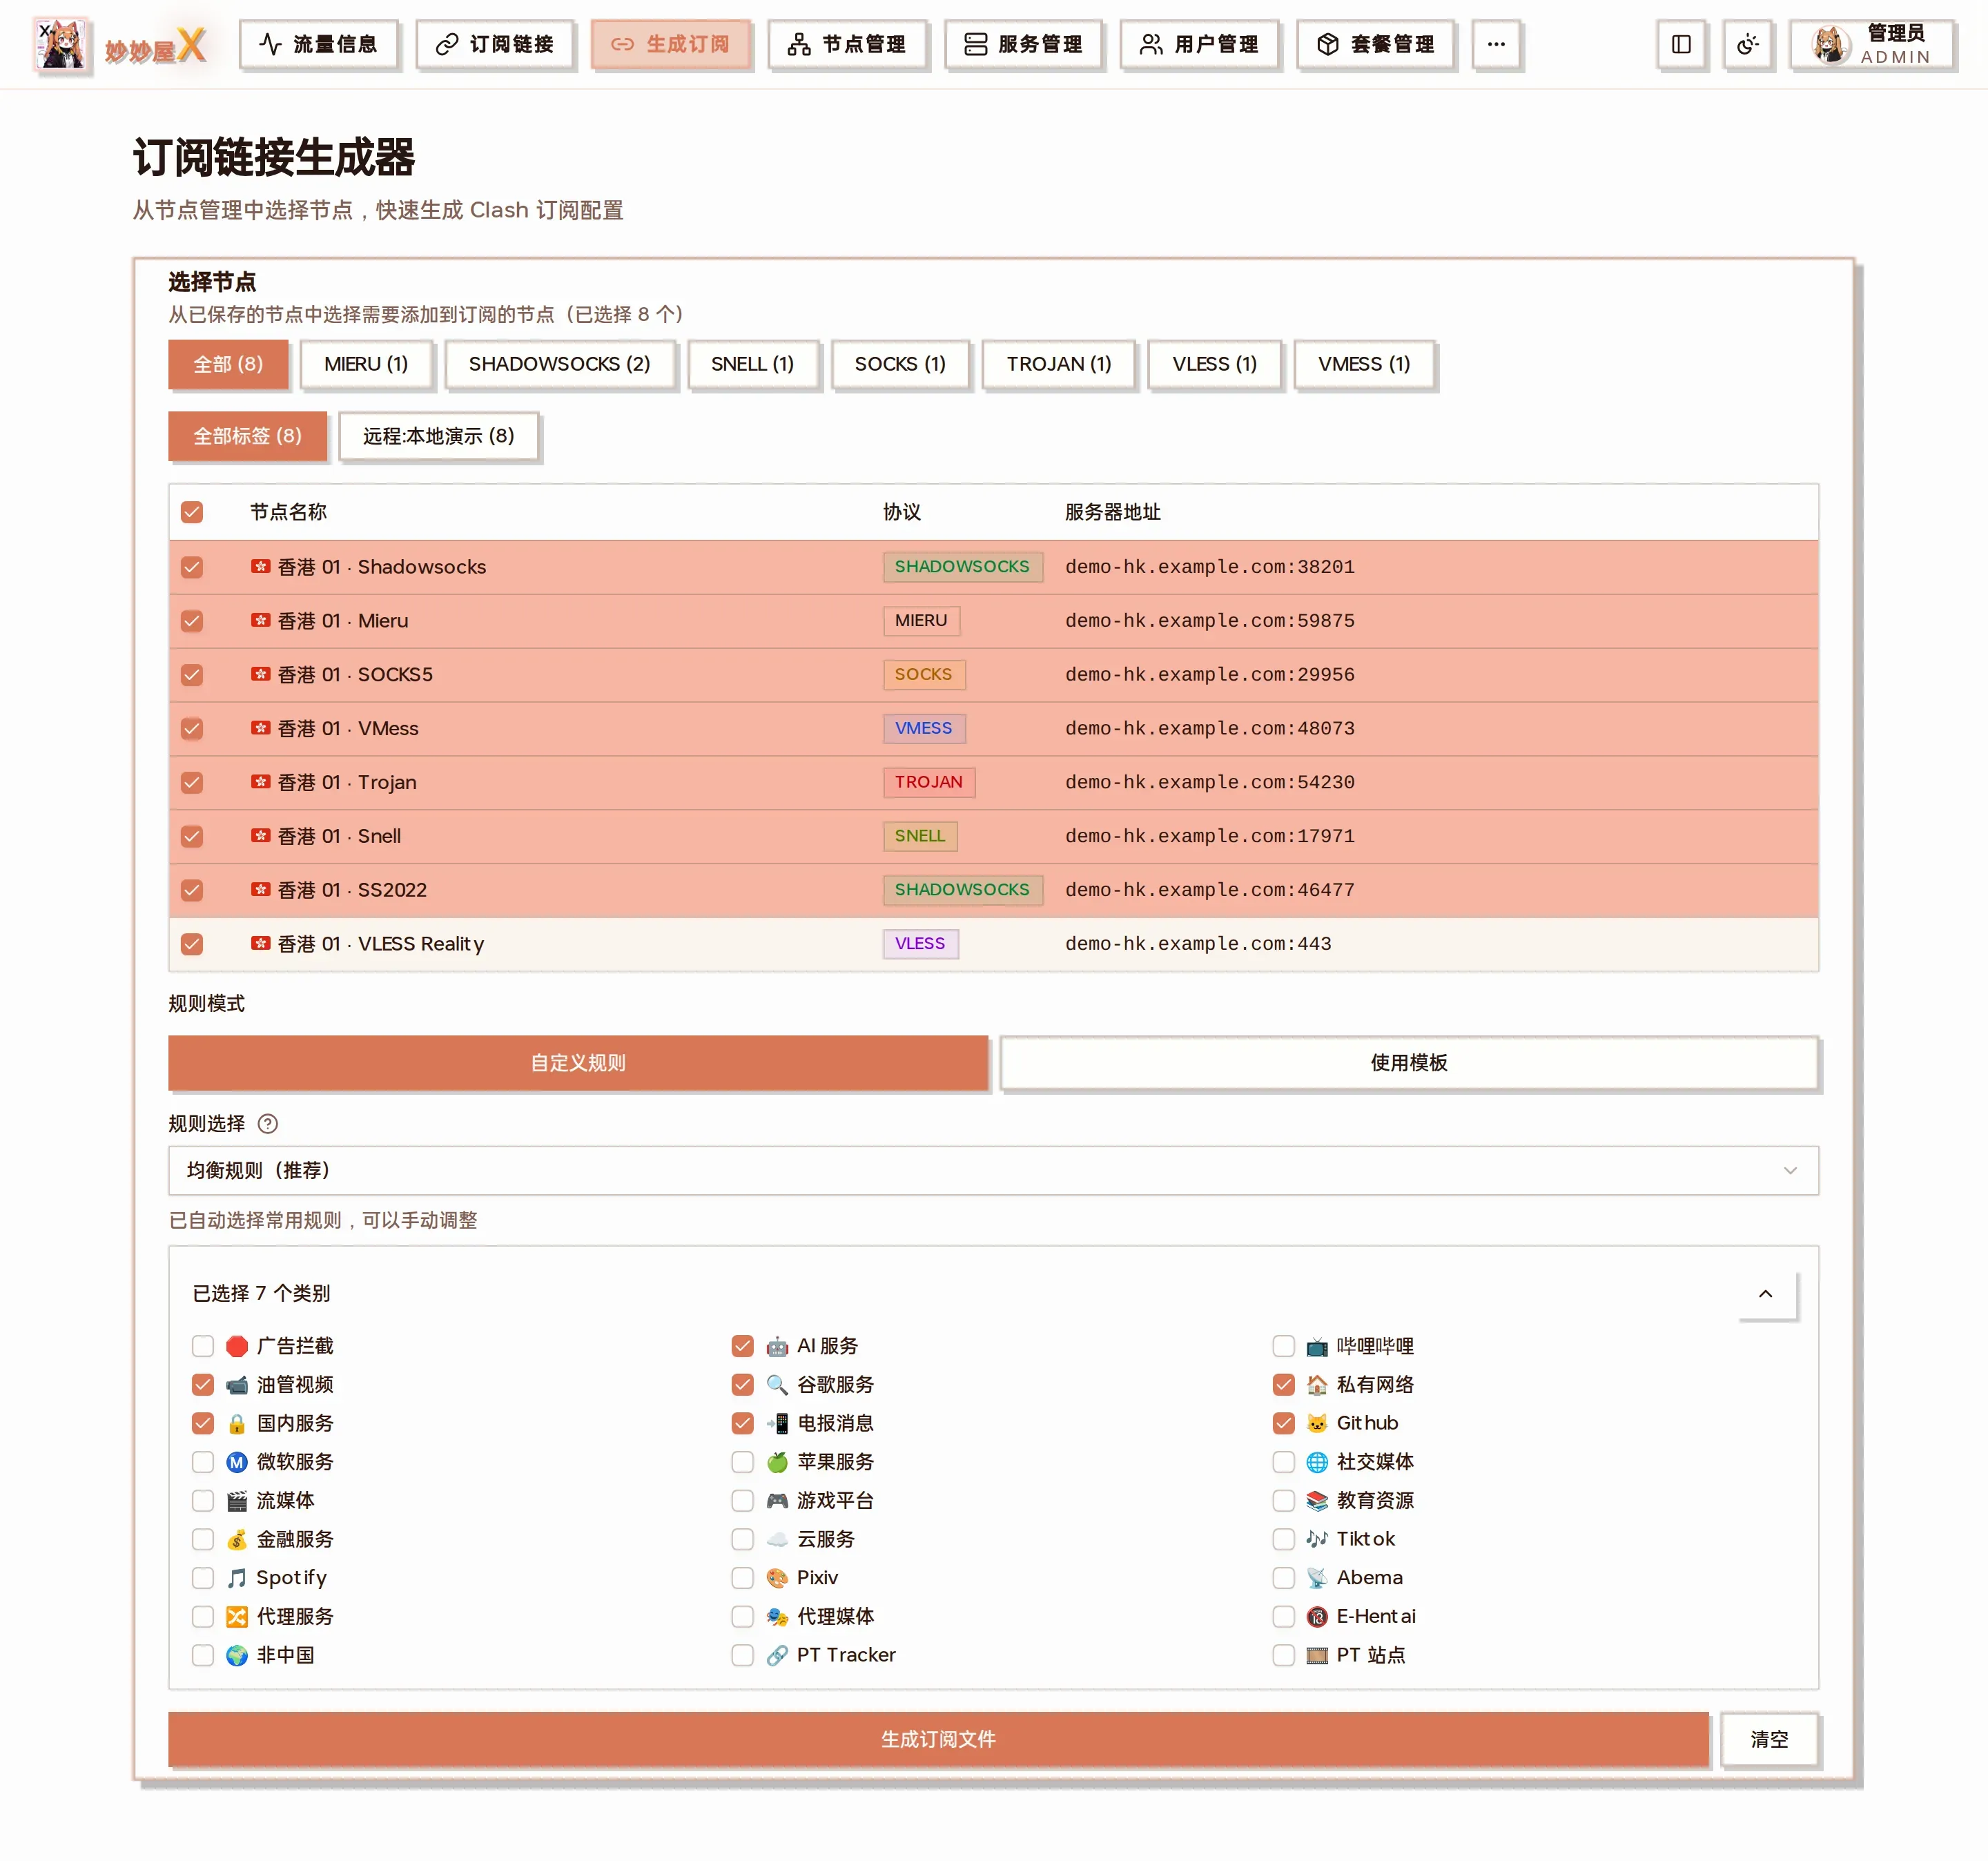Click the music note icon for Spotify
The width and height of the screenshot is (1988, 1861).
click(x=237, y=1577)
